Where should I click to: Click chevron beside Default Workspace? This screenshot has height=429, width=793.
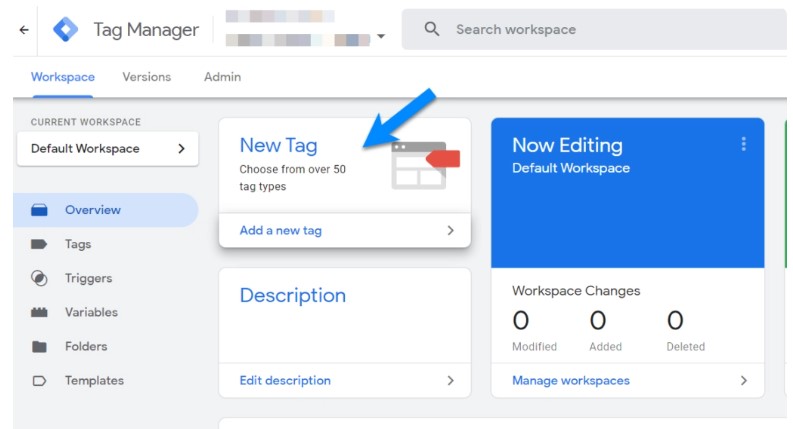182,149
